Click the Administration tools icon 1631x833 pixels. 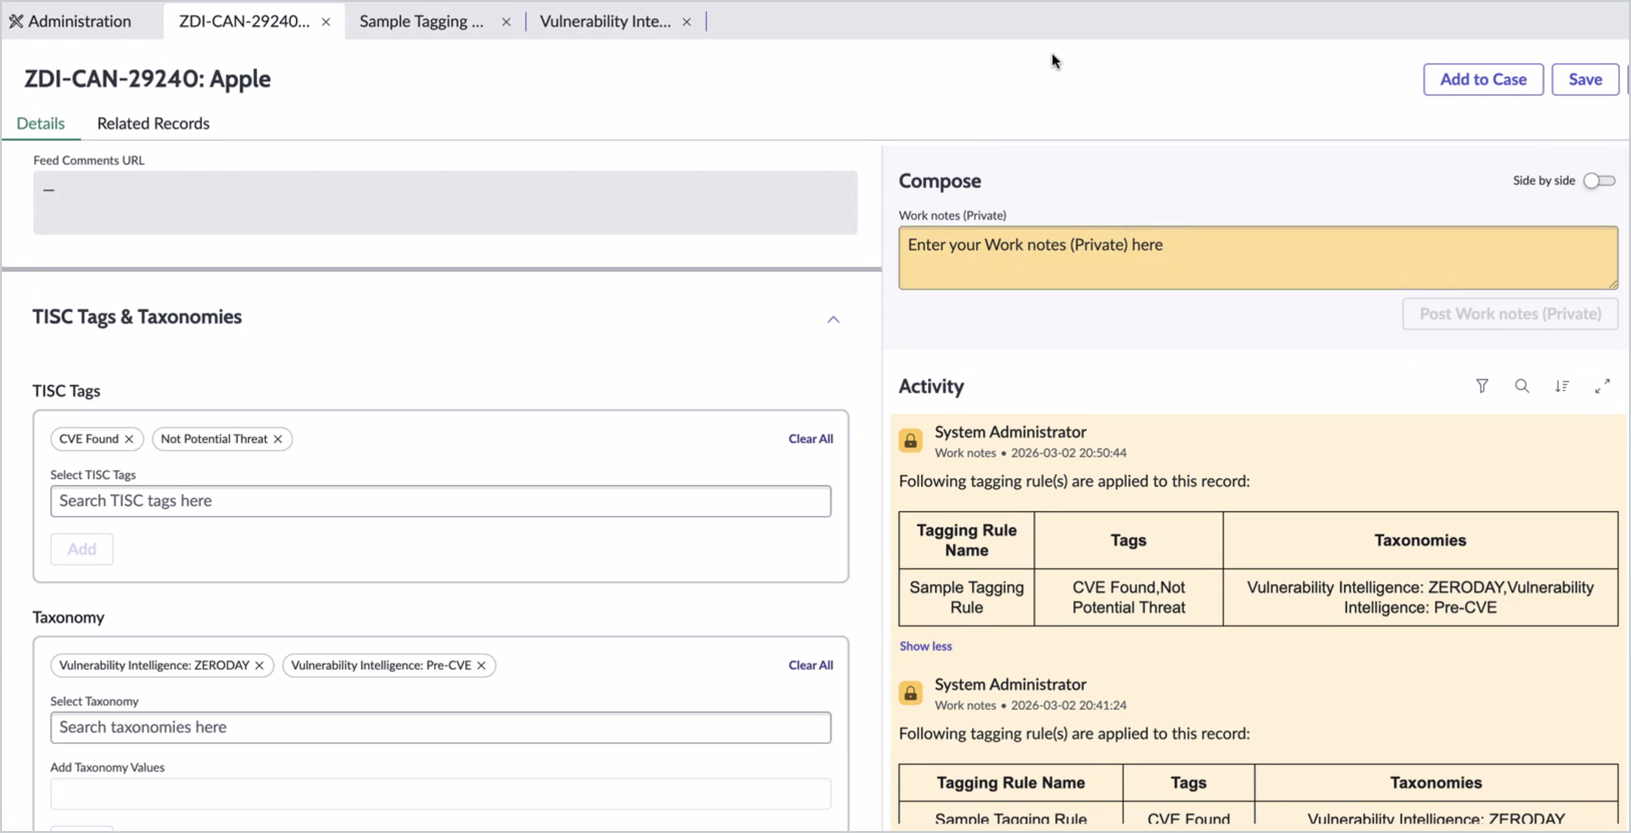click(16, 21)
